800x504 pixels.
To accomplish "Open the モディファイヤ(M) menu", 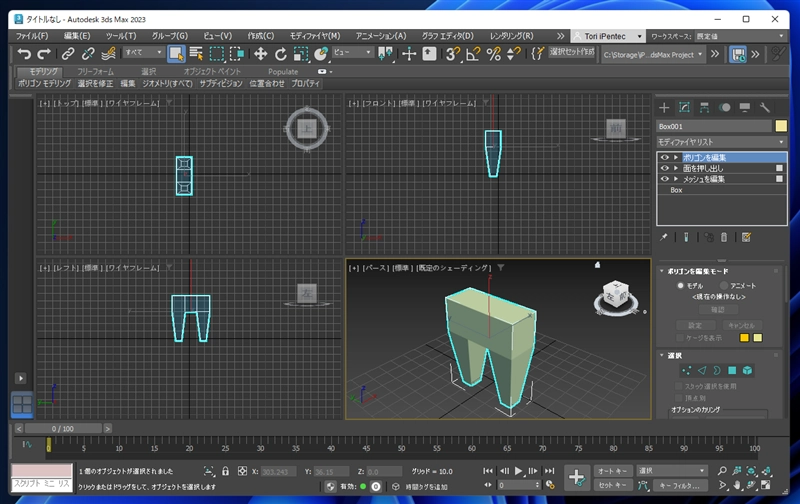I will coord(315,36).
